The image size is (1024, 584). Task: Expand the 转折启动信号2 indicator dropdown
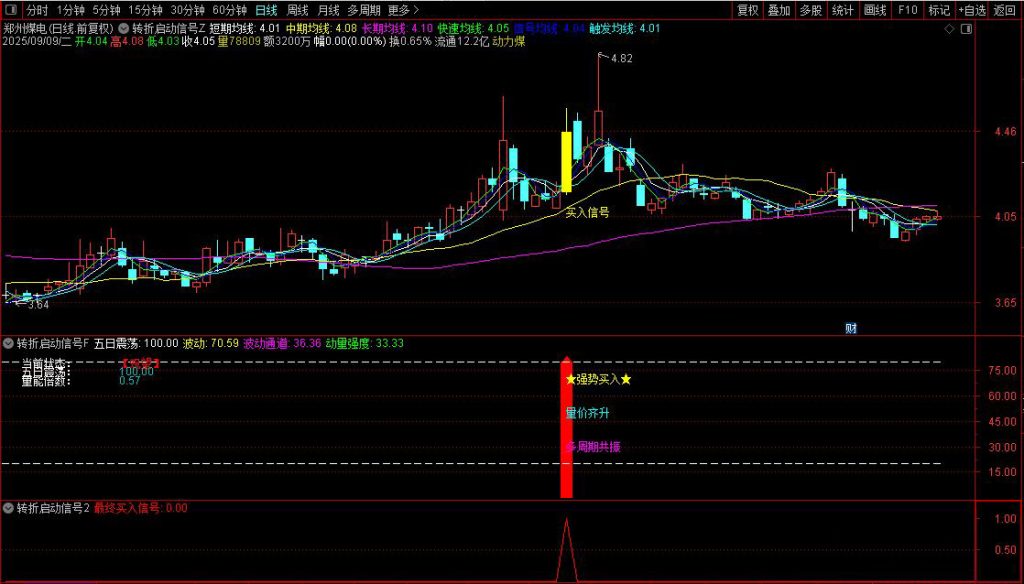9,508
